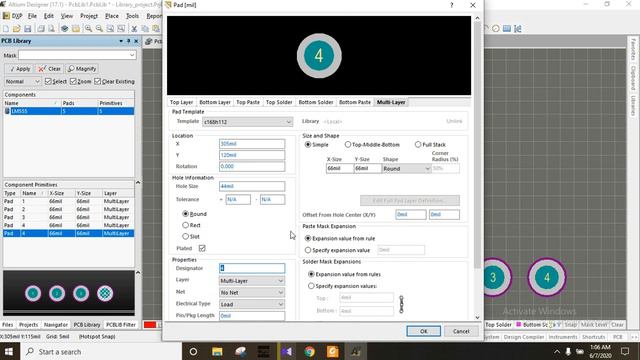
Task: Click the circle placement tool icon in toolbar
Action: (x=496, y=29)
